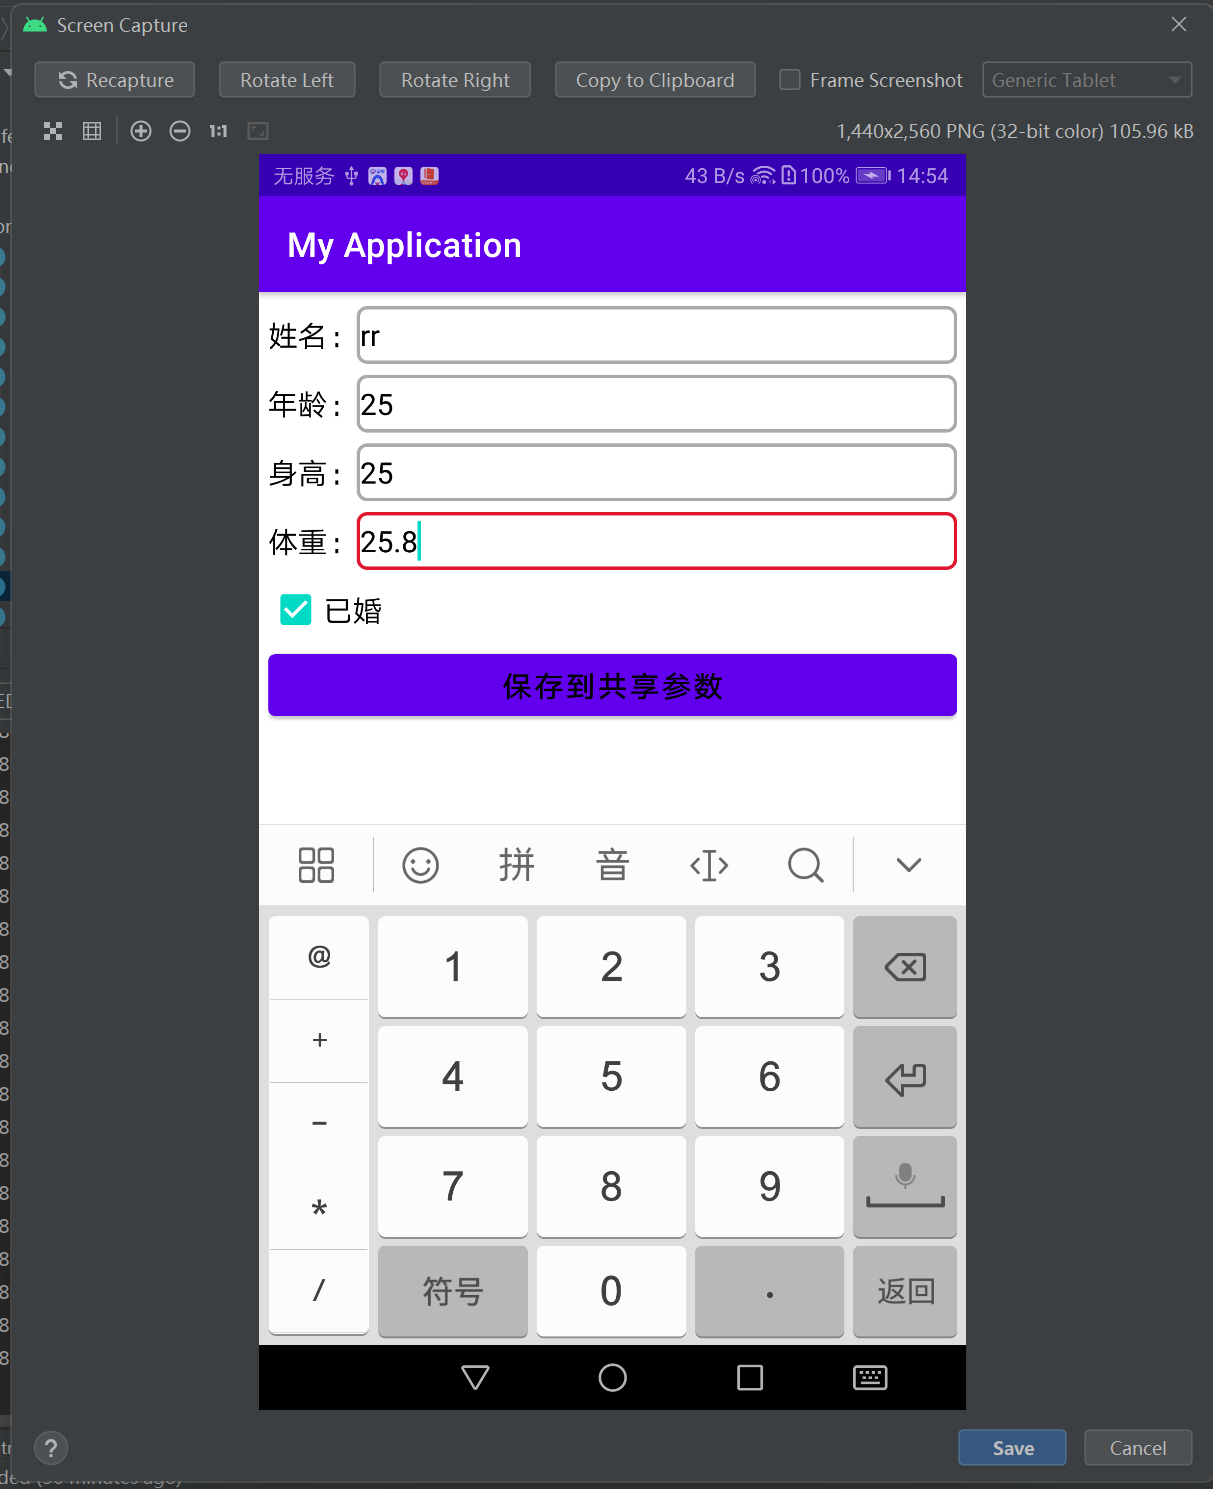Screen dimensions: 1213x1489
Task: Tap the keyboard backspace delete key
Action: coord(905,967)
